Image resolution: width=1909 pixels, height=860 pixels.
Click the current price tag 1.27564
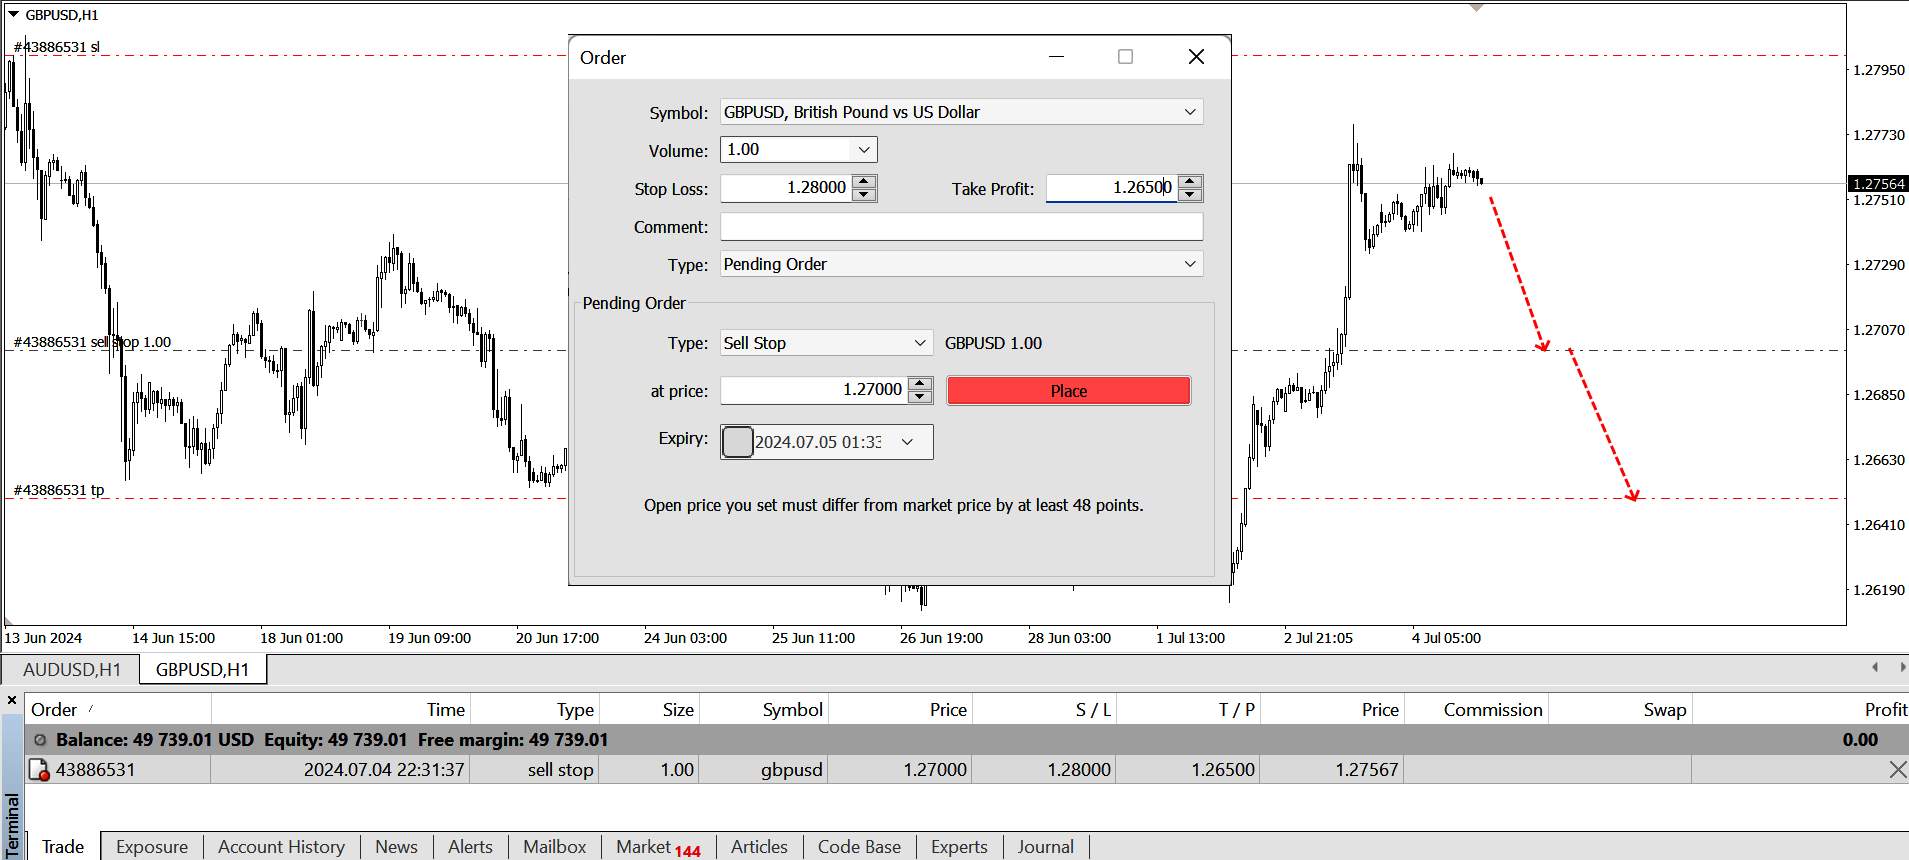coord(1878,184)
